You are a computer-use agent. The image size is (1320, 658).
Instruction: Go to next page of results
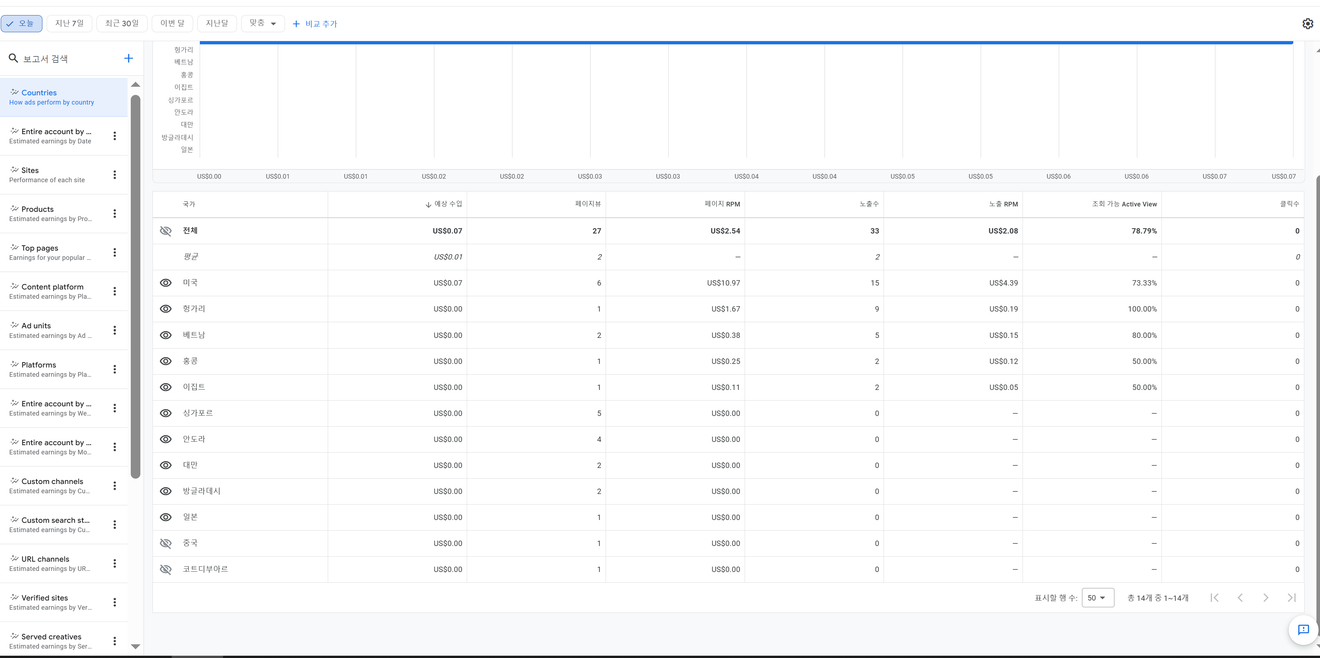(x=1265, y=598)
